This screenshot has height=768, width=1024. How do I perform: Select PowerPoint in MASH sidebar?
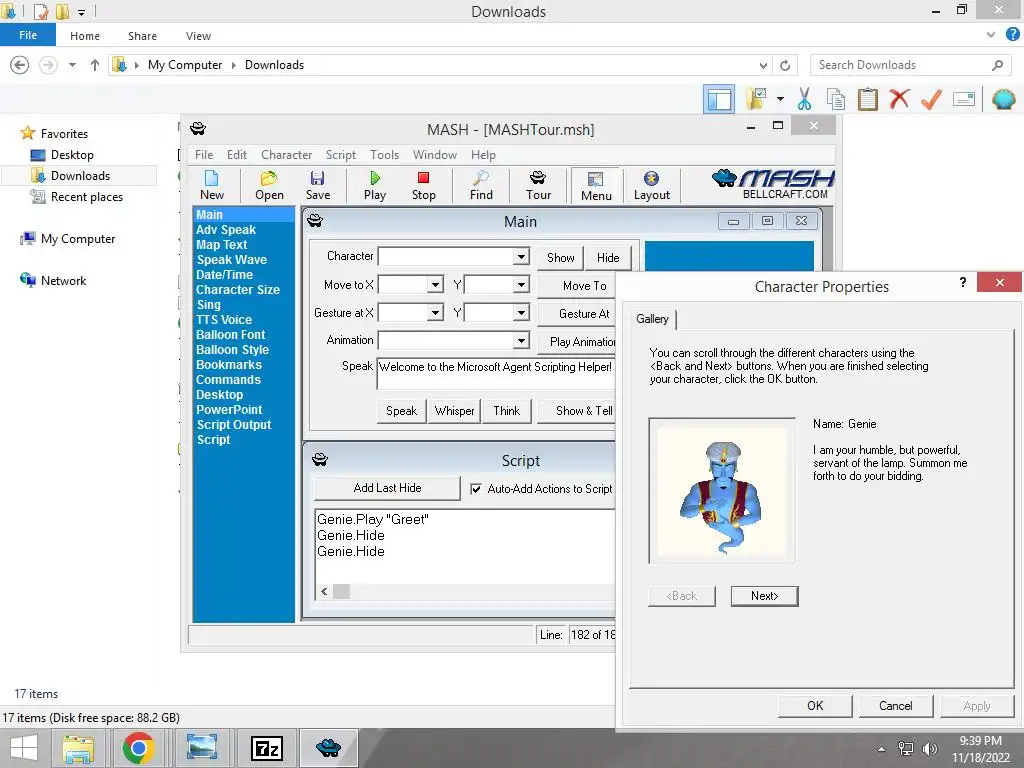pyautogui.click(x=229, y=409)
